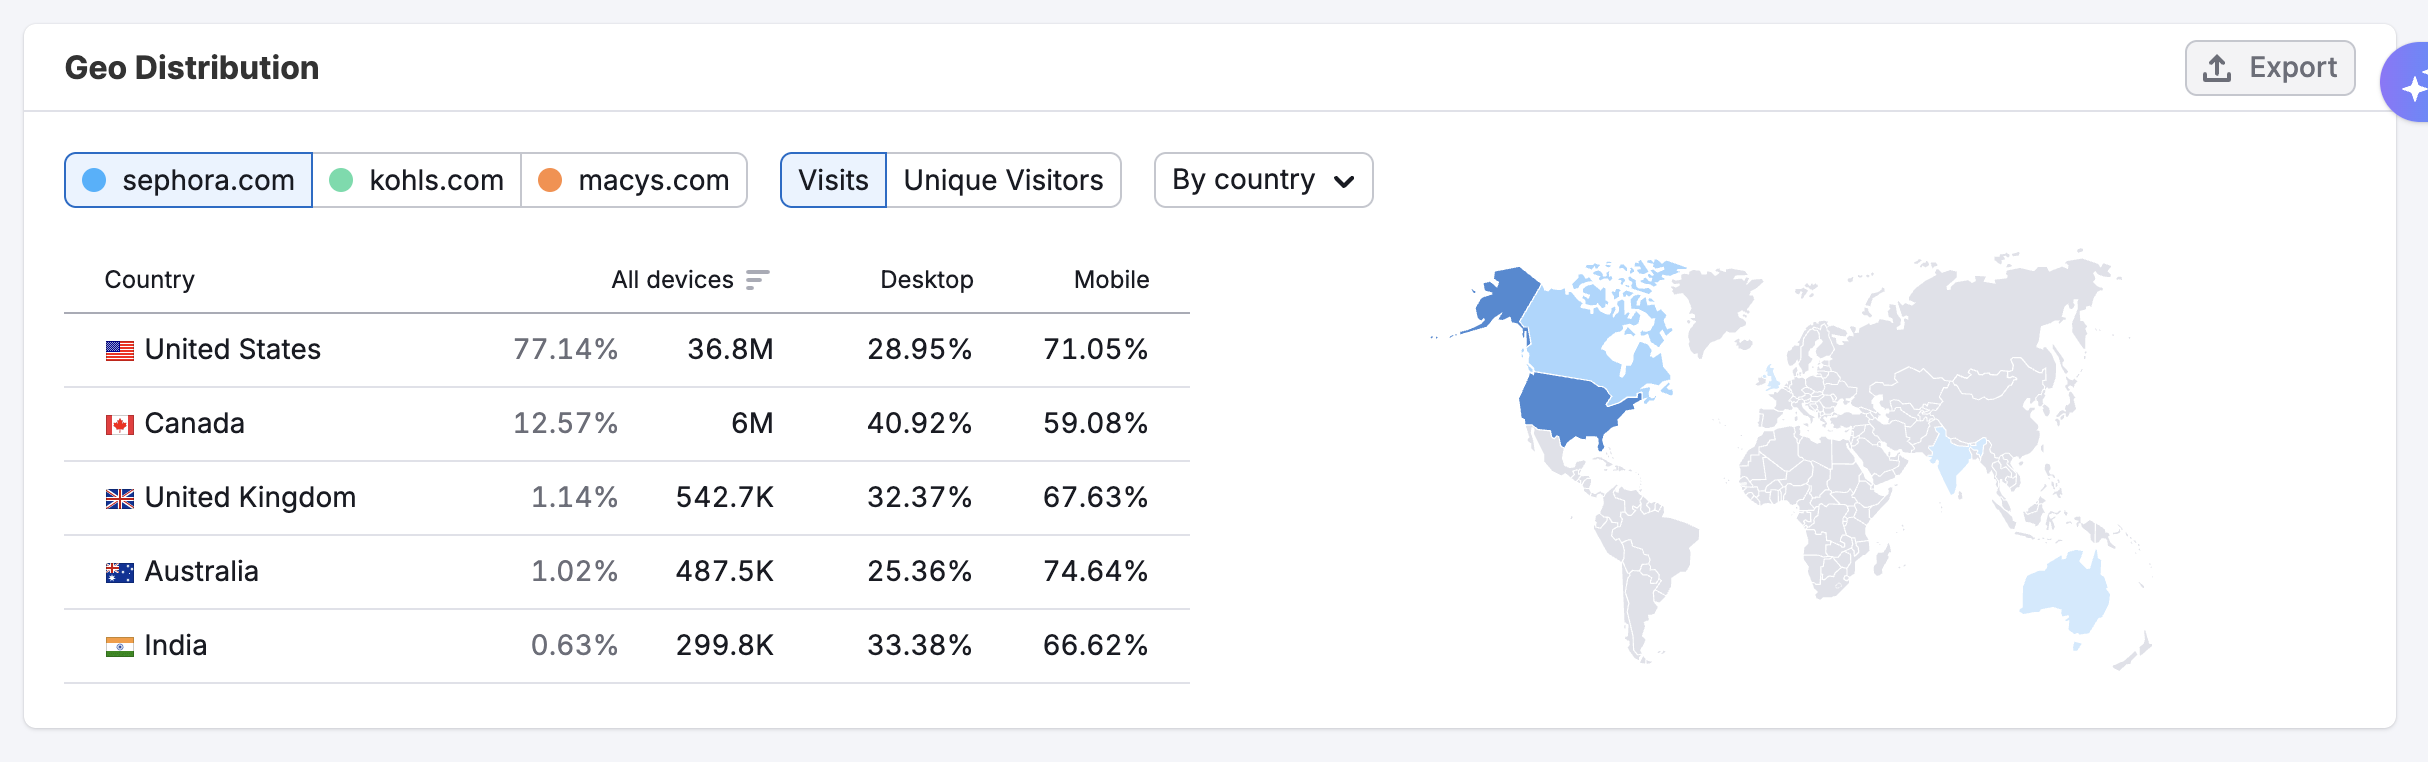The height and width of the screenshot is (762, 2428).
Task: Click the United Kingdom flag icon
Action: pos(120,499)
